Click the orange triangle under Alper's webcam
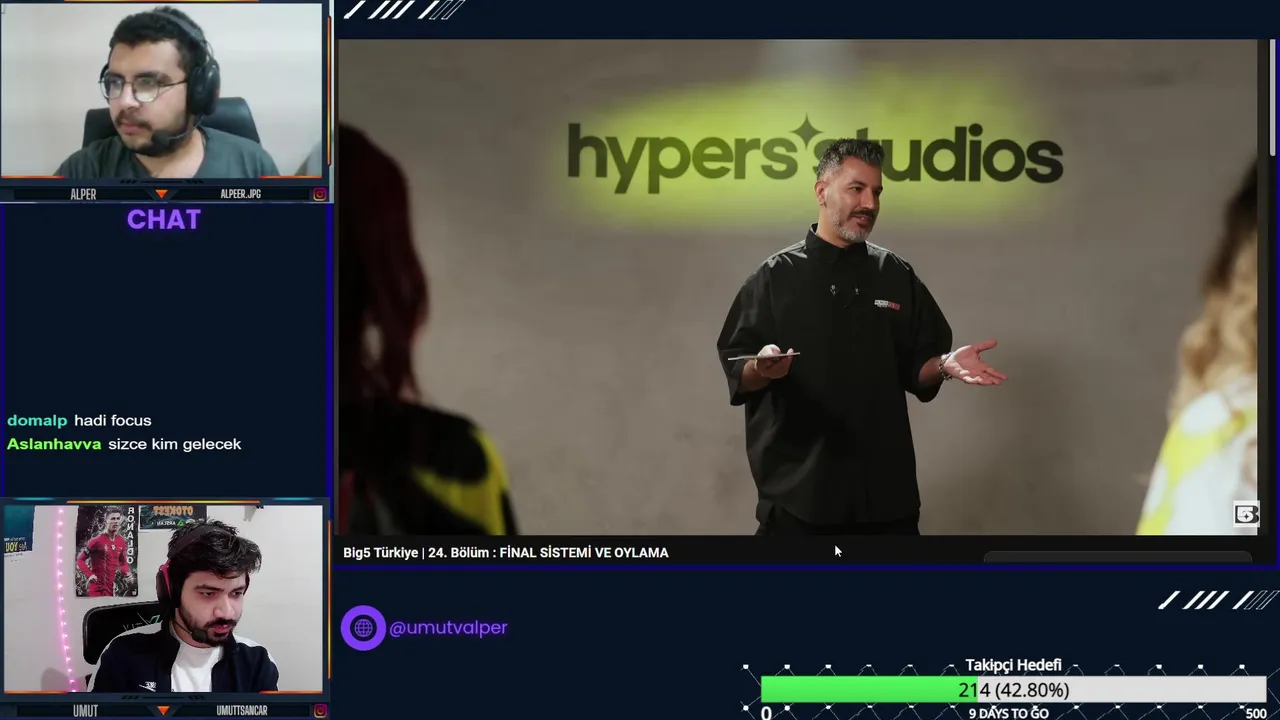The image size is (1280, 720). [162, 194]
